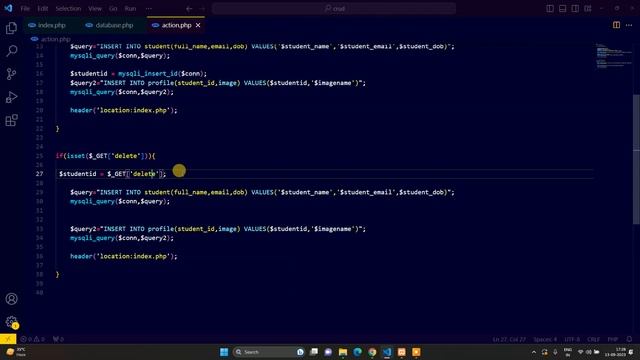Click the VS Code taskbar icon
The width and height of the screenshot is (640, 360).
pos(387,352)
